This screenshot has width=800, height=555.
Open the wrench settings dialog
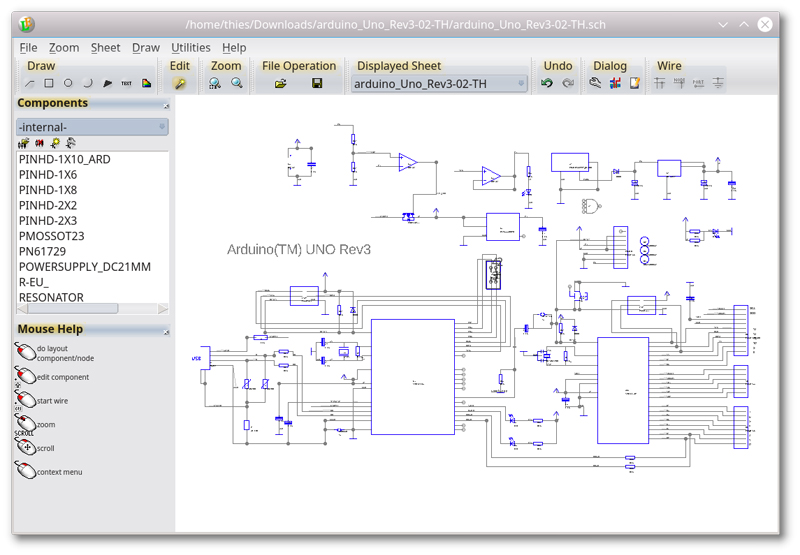595,83
